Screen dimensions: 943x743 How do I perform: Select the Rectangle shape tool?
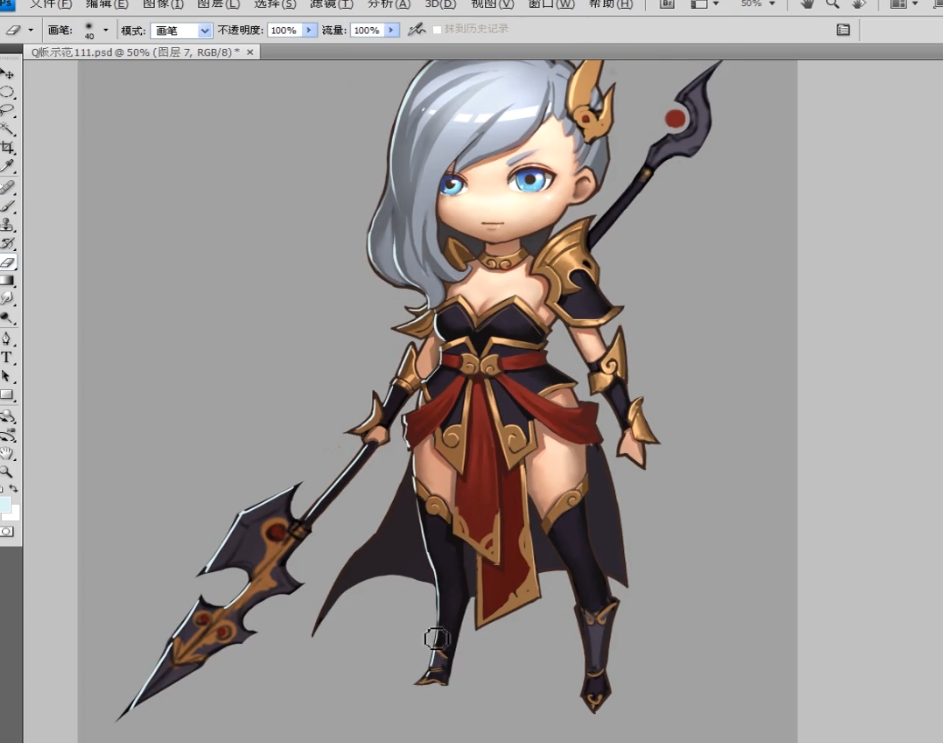pyautogui.click(x=7, y=395)
